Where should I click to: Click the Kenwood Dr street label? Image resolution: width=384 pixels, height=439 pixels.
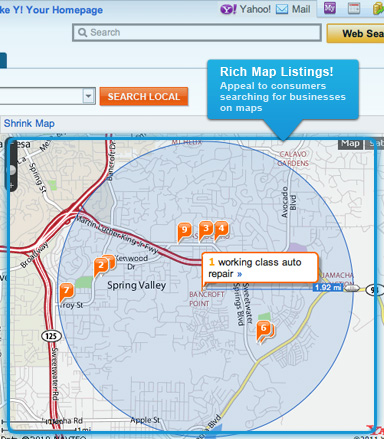[132, 262]
